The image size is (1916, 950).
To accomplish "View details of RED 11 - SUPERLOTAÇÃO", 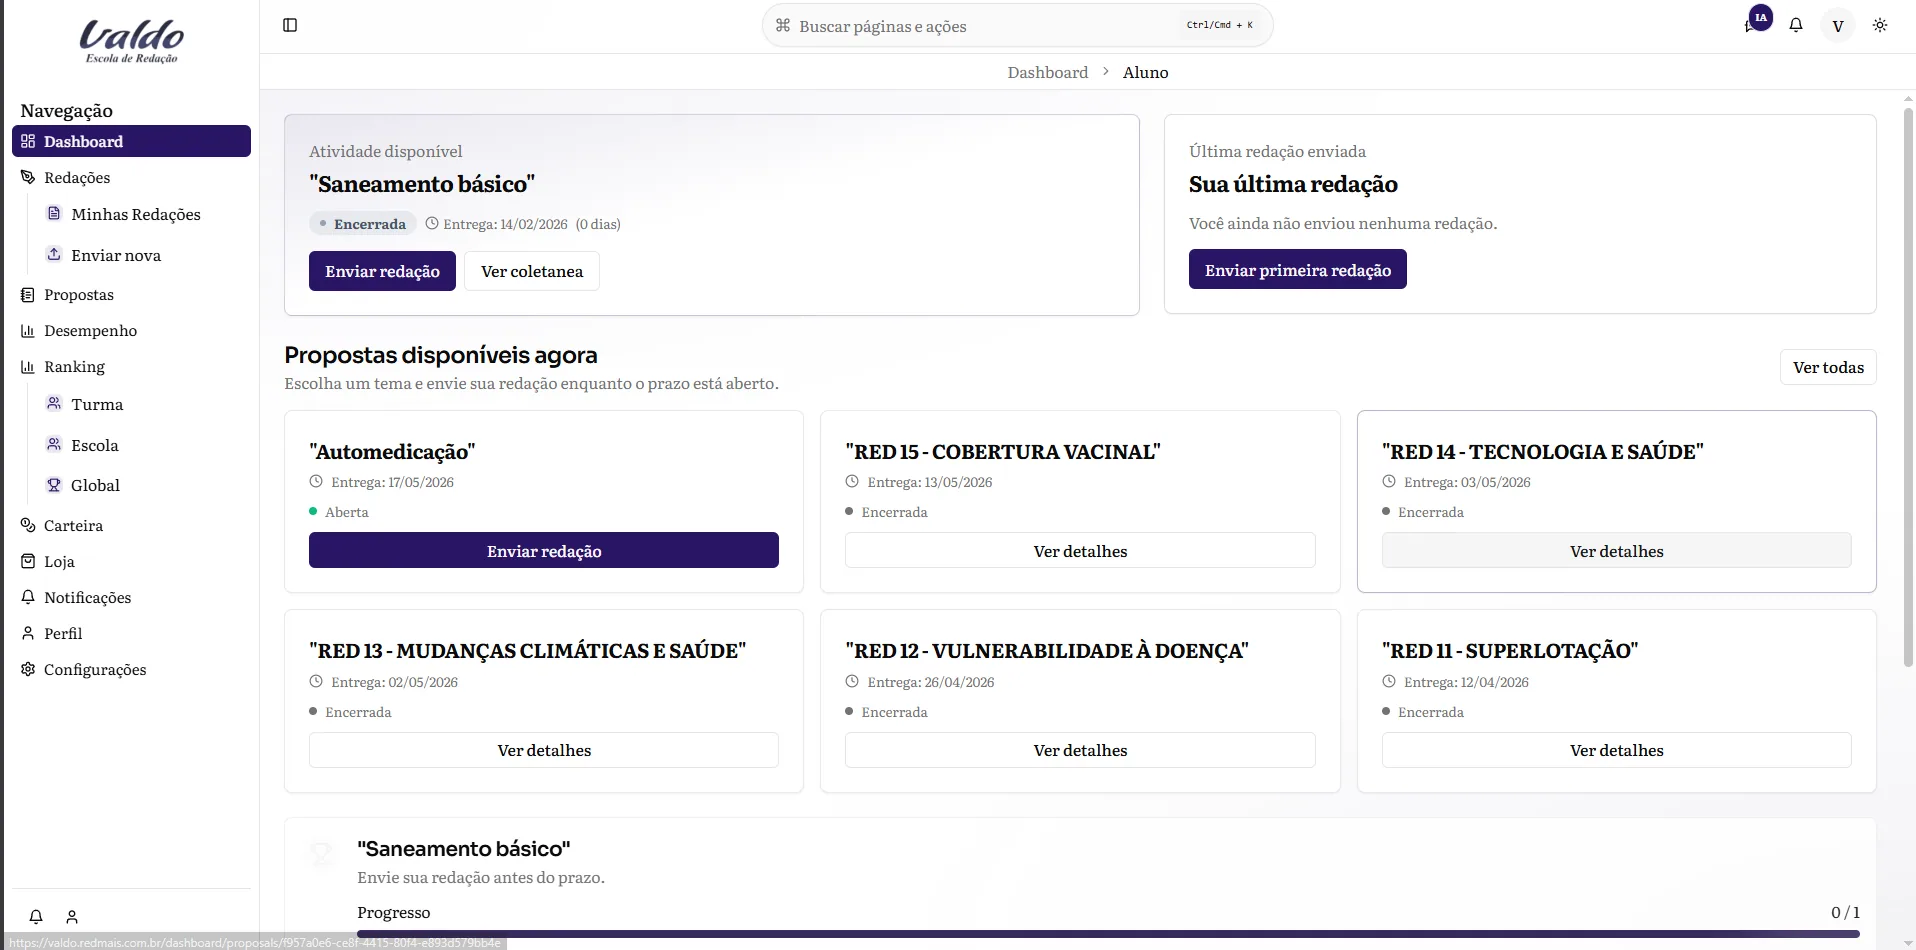I will point(1616,750).
